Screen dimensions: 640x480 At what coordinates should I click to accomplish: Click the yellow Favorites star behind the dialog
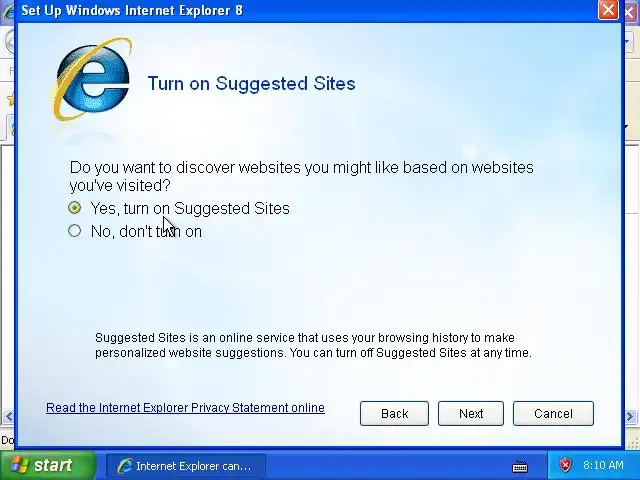[11, 99]
